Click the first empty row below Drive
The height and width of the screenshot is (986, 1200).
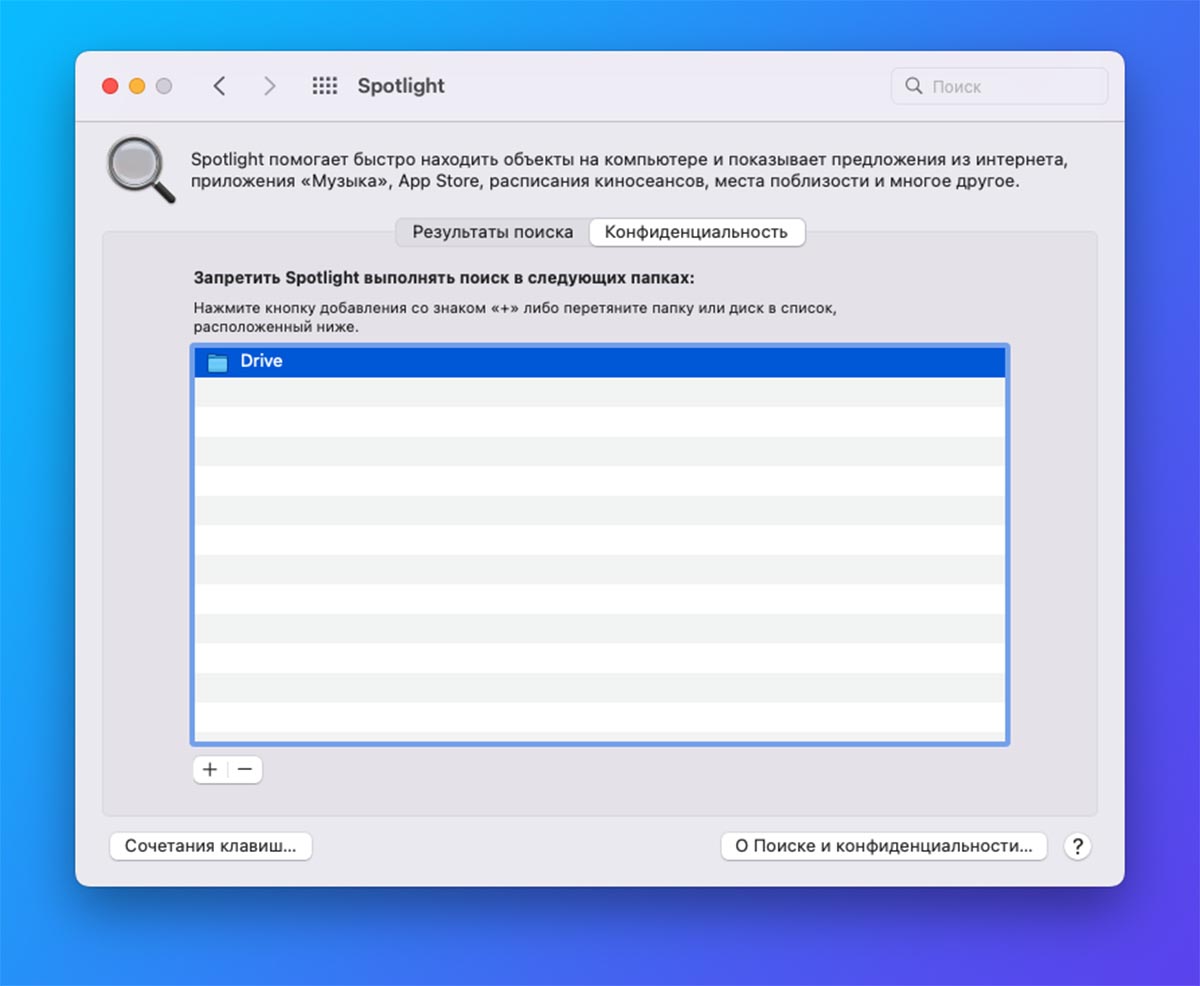coord(598,392)
